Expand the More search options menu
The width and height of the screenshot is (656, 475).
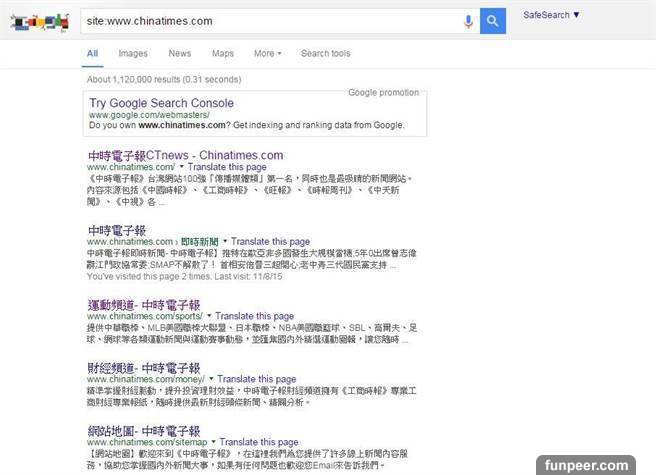[x=267, y=53]
